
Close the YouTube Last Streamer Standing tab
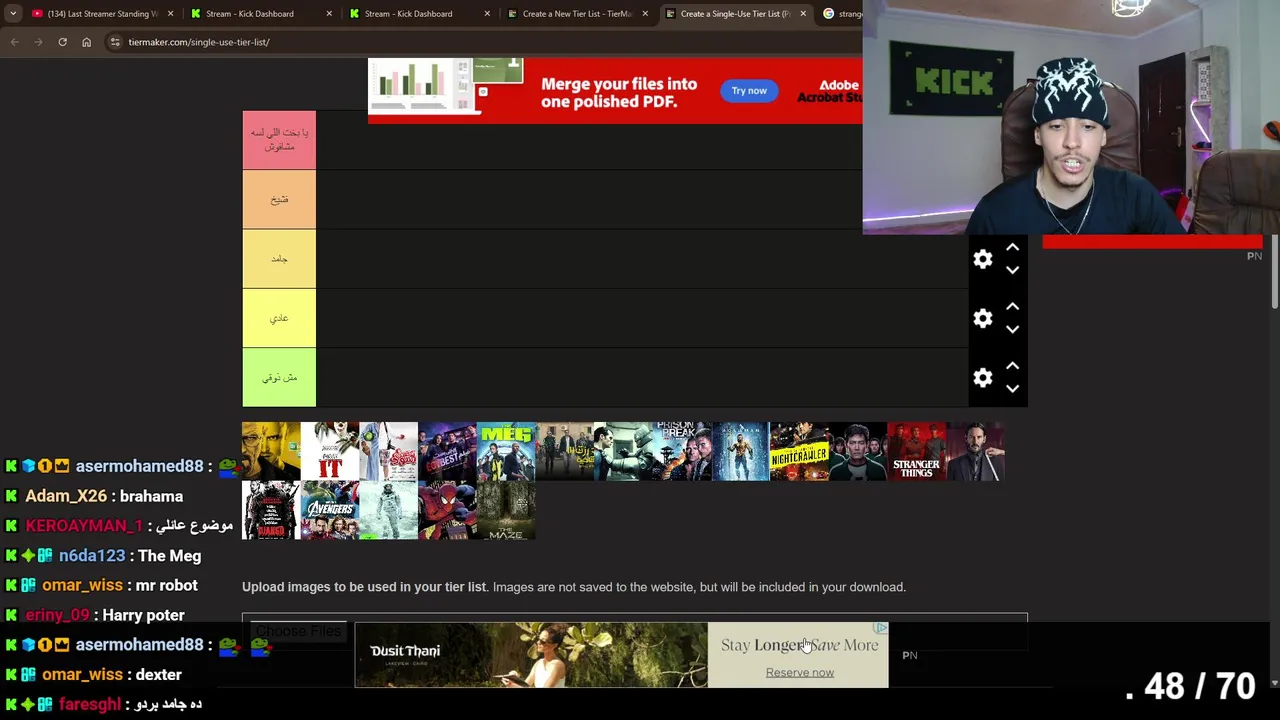click(170, 14)
